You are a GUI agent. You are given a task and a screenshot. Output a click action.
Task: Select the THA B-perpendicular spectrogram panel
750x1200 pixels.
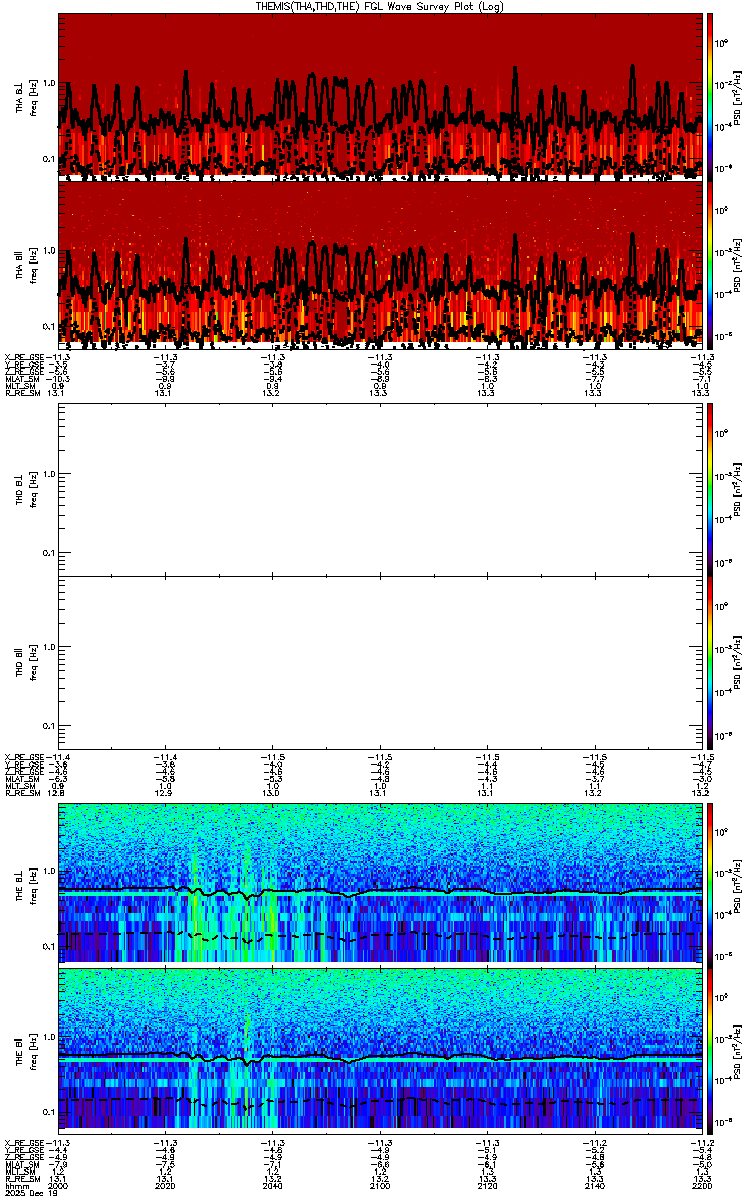381,97
